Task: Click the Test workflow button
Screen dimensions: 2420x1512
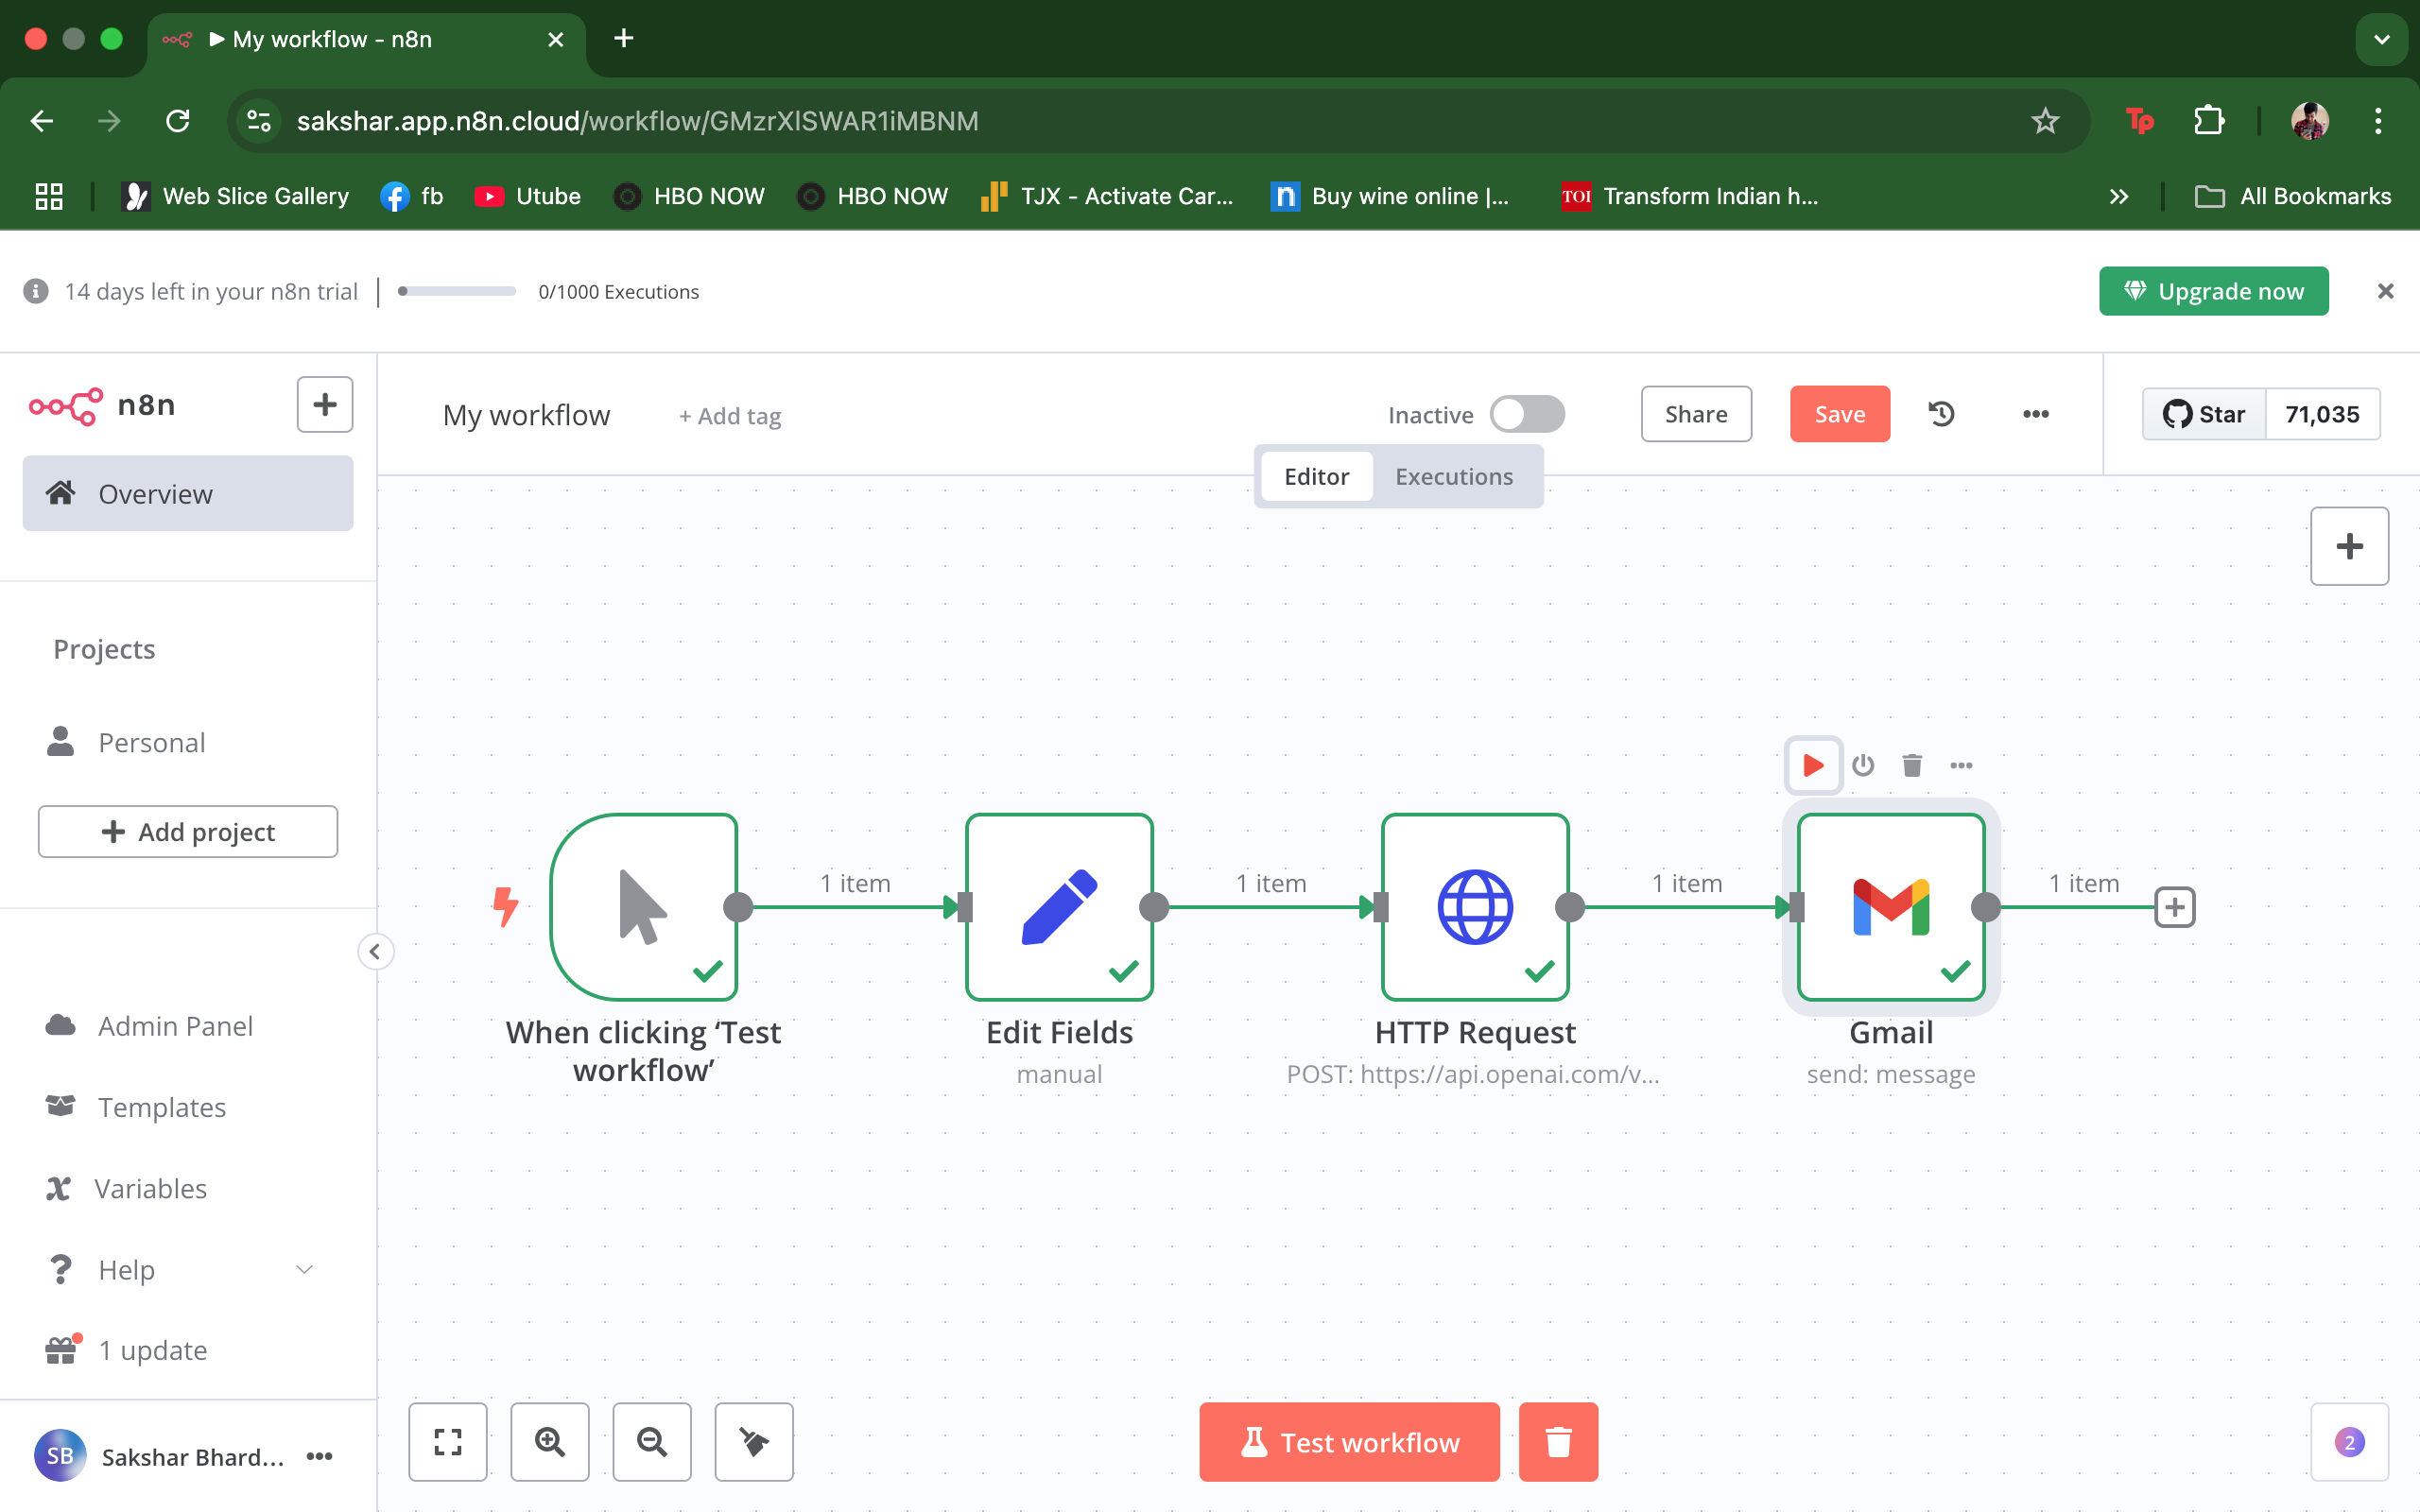Action: point(1349,1441)
